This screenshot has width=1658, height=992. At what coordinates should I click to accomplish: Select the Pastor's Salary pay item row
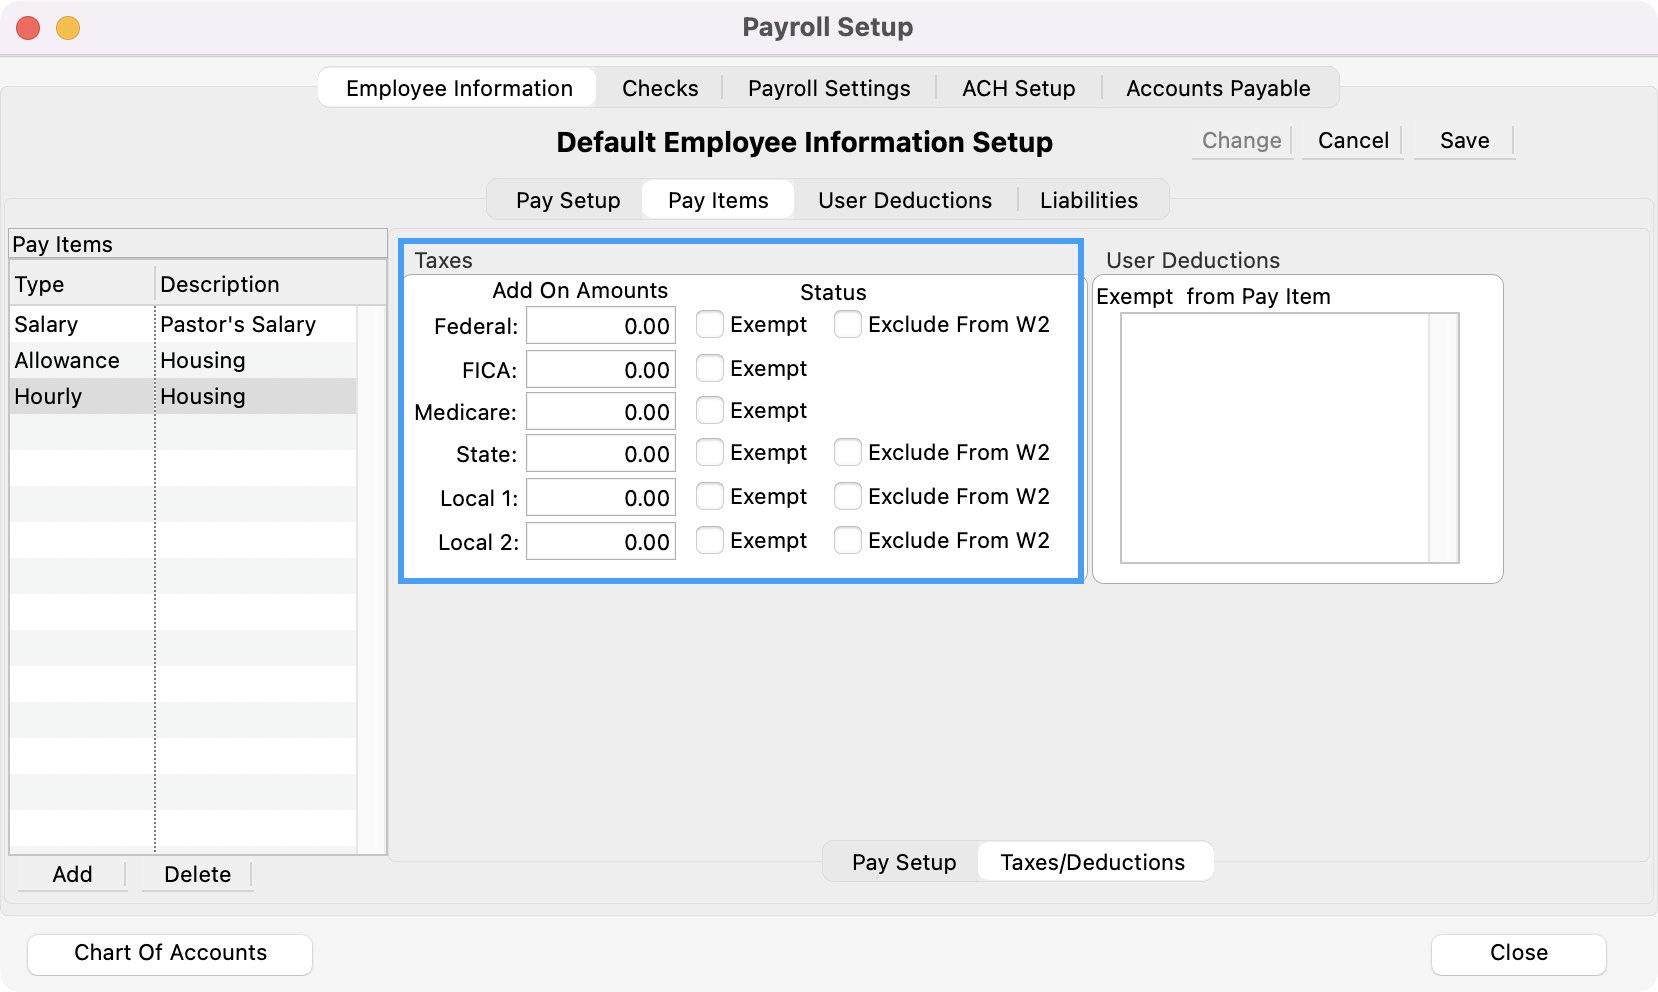(x=183, y=324)
